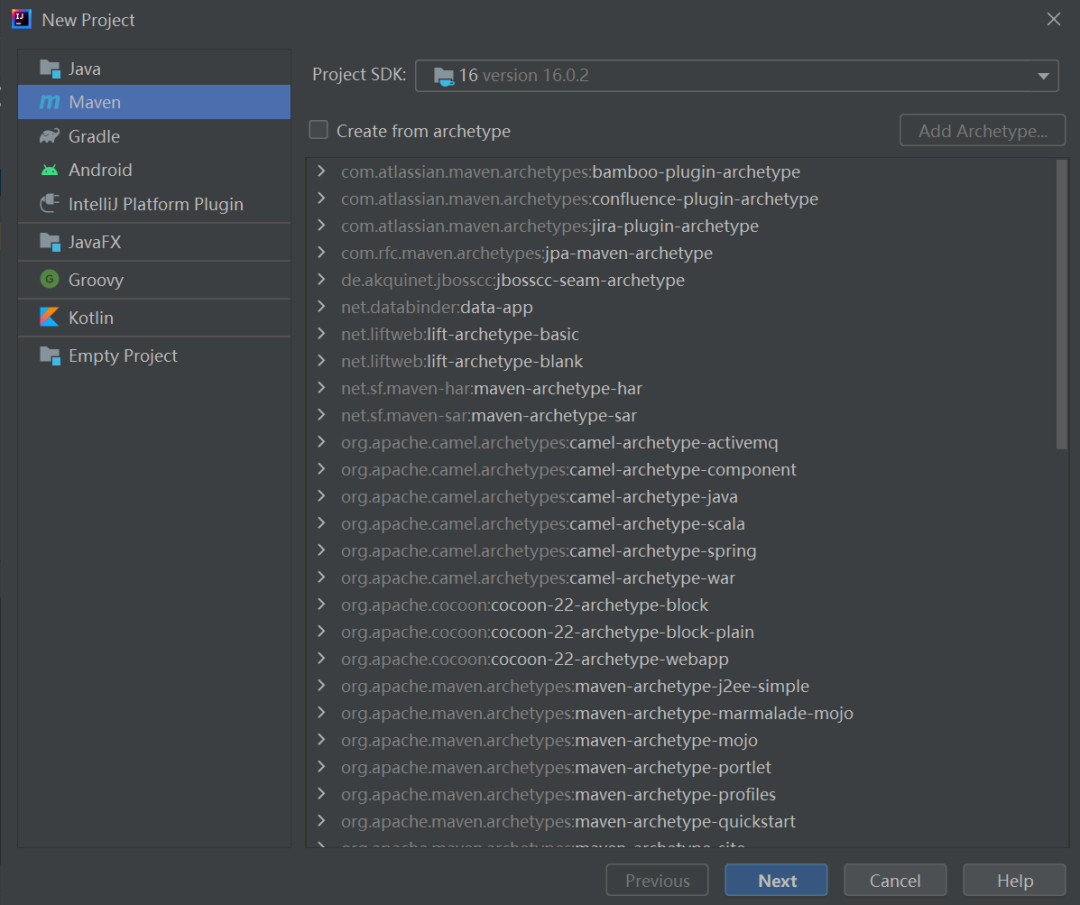Select camel-archetype-spring row
The width and height of the screenshot is (1080, 905).
tap(681, 551)
